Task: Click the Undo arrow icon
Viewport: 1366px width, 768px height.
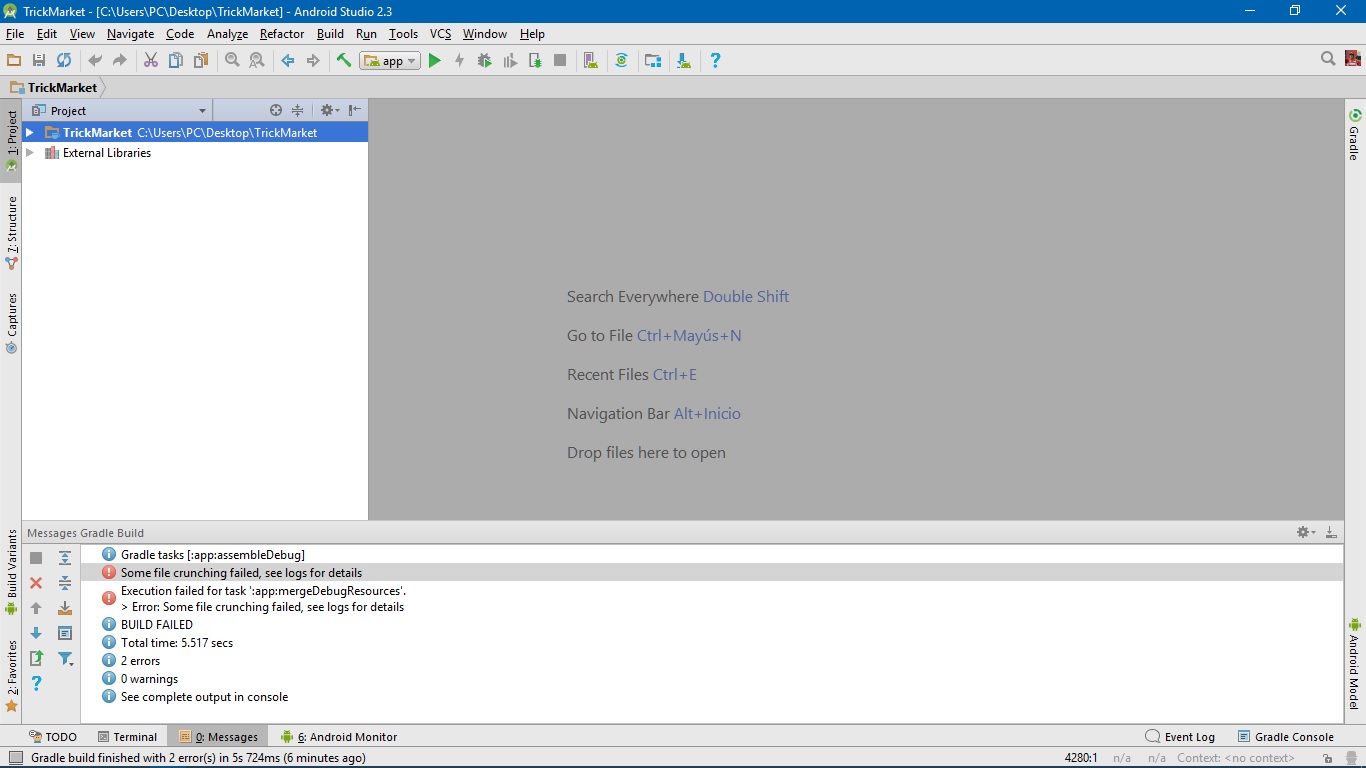Action: pyautogui.click(x=95, y=61)
